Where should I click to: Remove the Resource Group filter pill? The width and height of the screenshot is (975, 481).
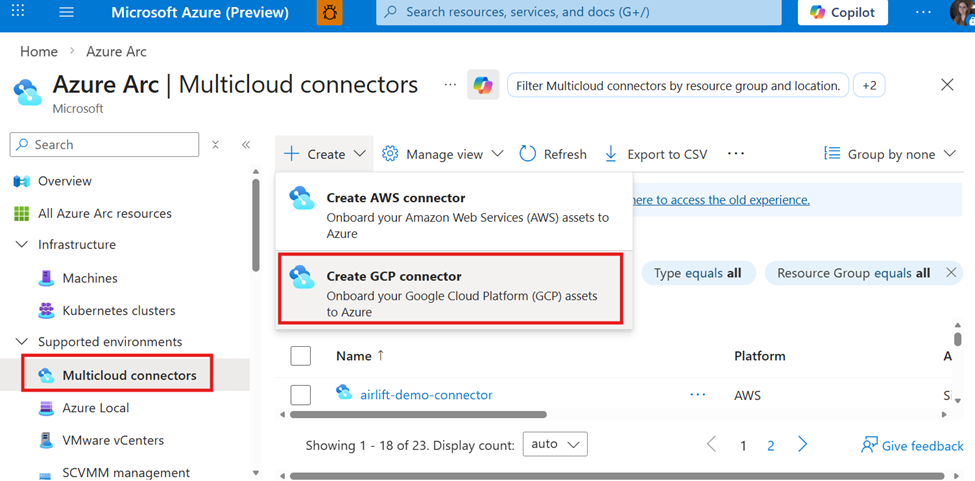pos(951,273)
